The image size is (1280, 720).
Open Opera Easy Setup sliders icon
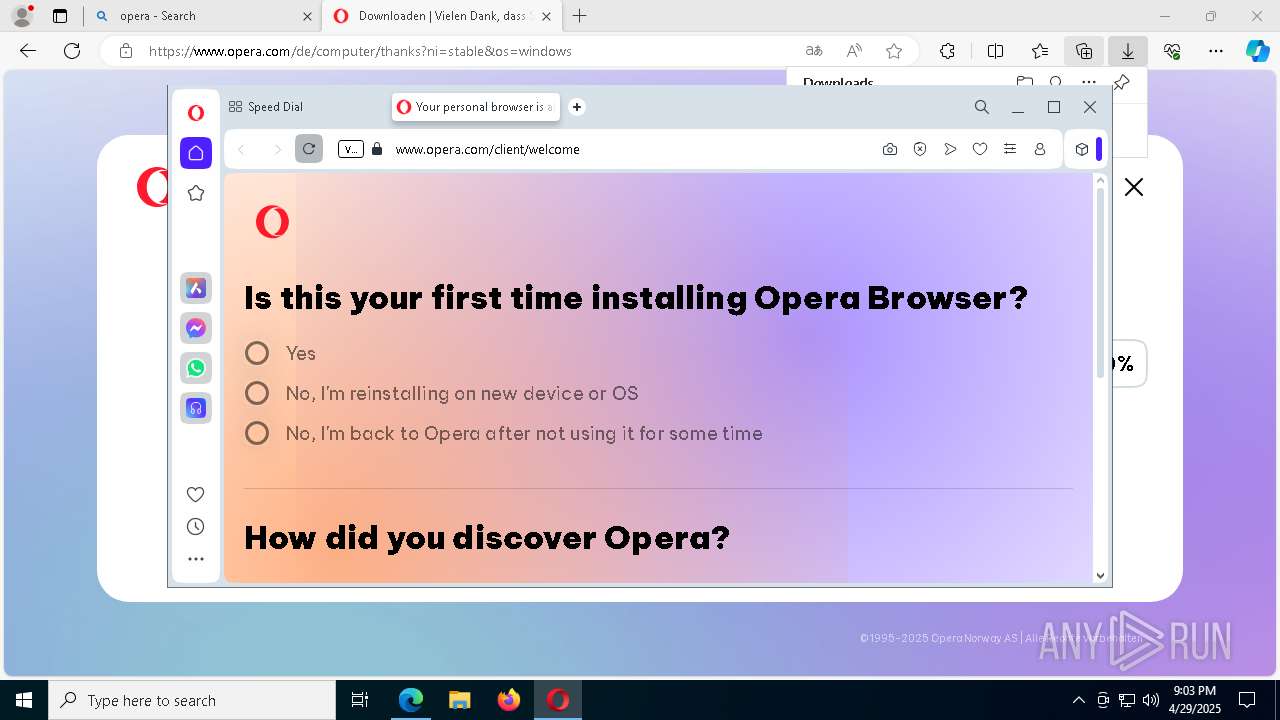[x=1010, y=149]
